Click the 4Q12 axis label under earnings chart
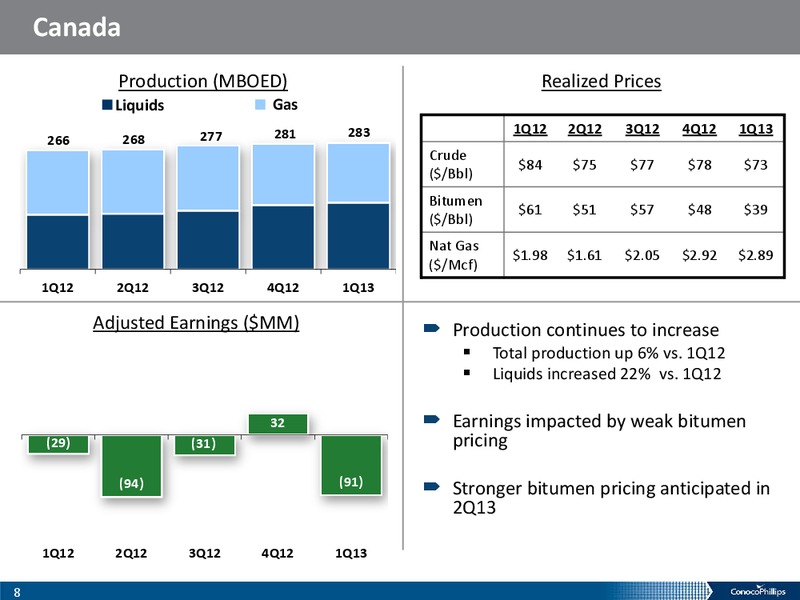The width and height of the screenshot is (800, 600). pos(278,553)
